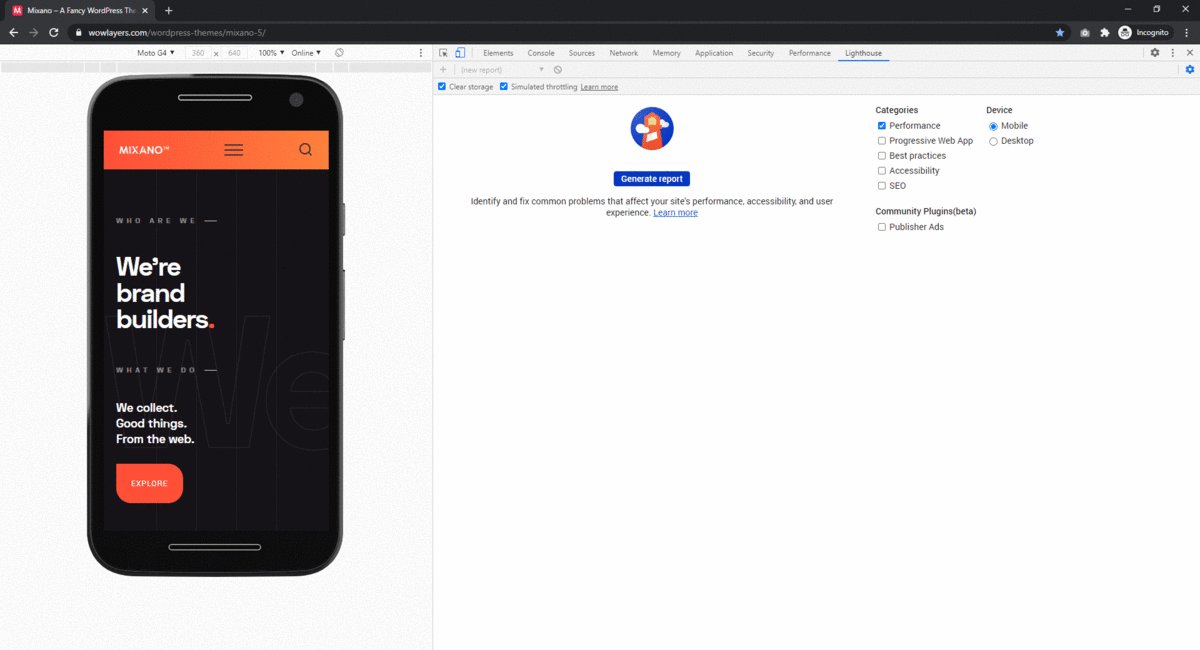Open the Extensions puzzle icon
This screenshot has width=1200, height=650.
point(1105,32)
